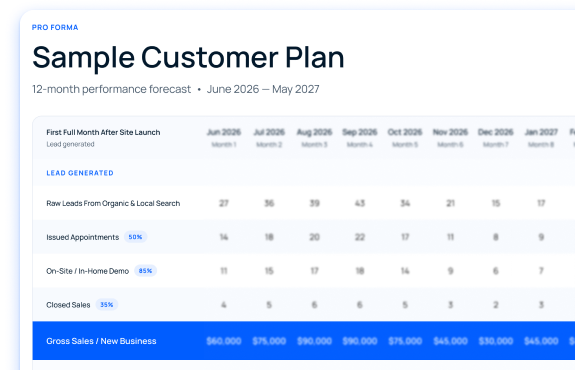Click In-Home Demo value 14 for Oct 2026

click(x=405, y=271)
